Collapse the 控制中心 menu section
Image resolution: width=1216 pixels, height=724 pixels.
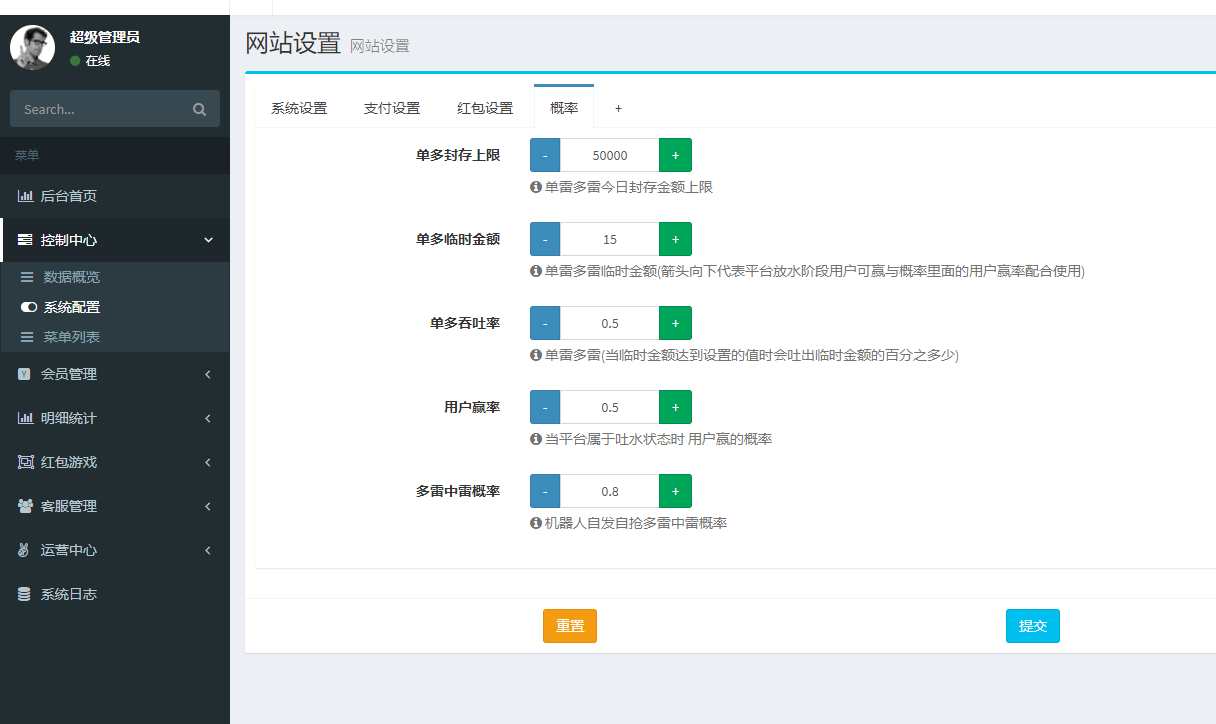point(208,240)
